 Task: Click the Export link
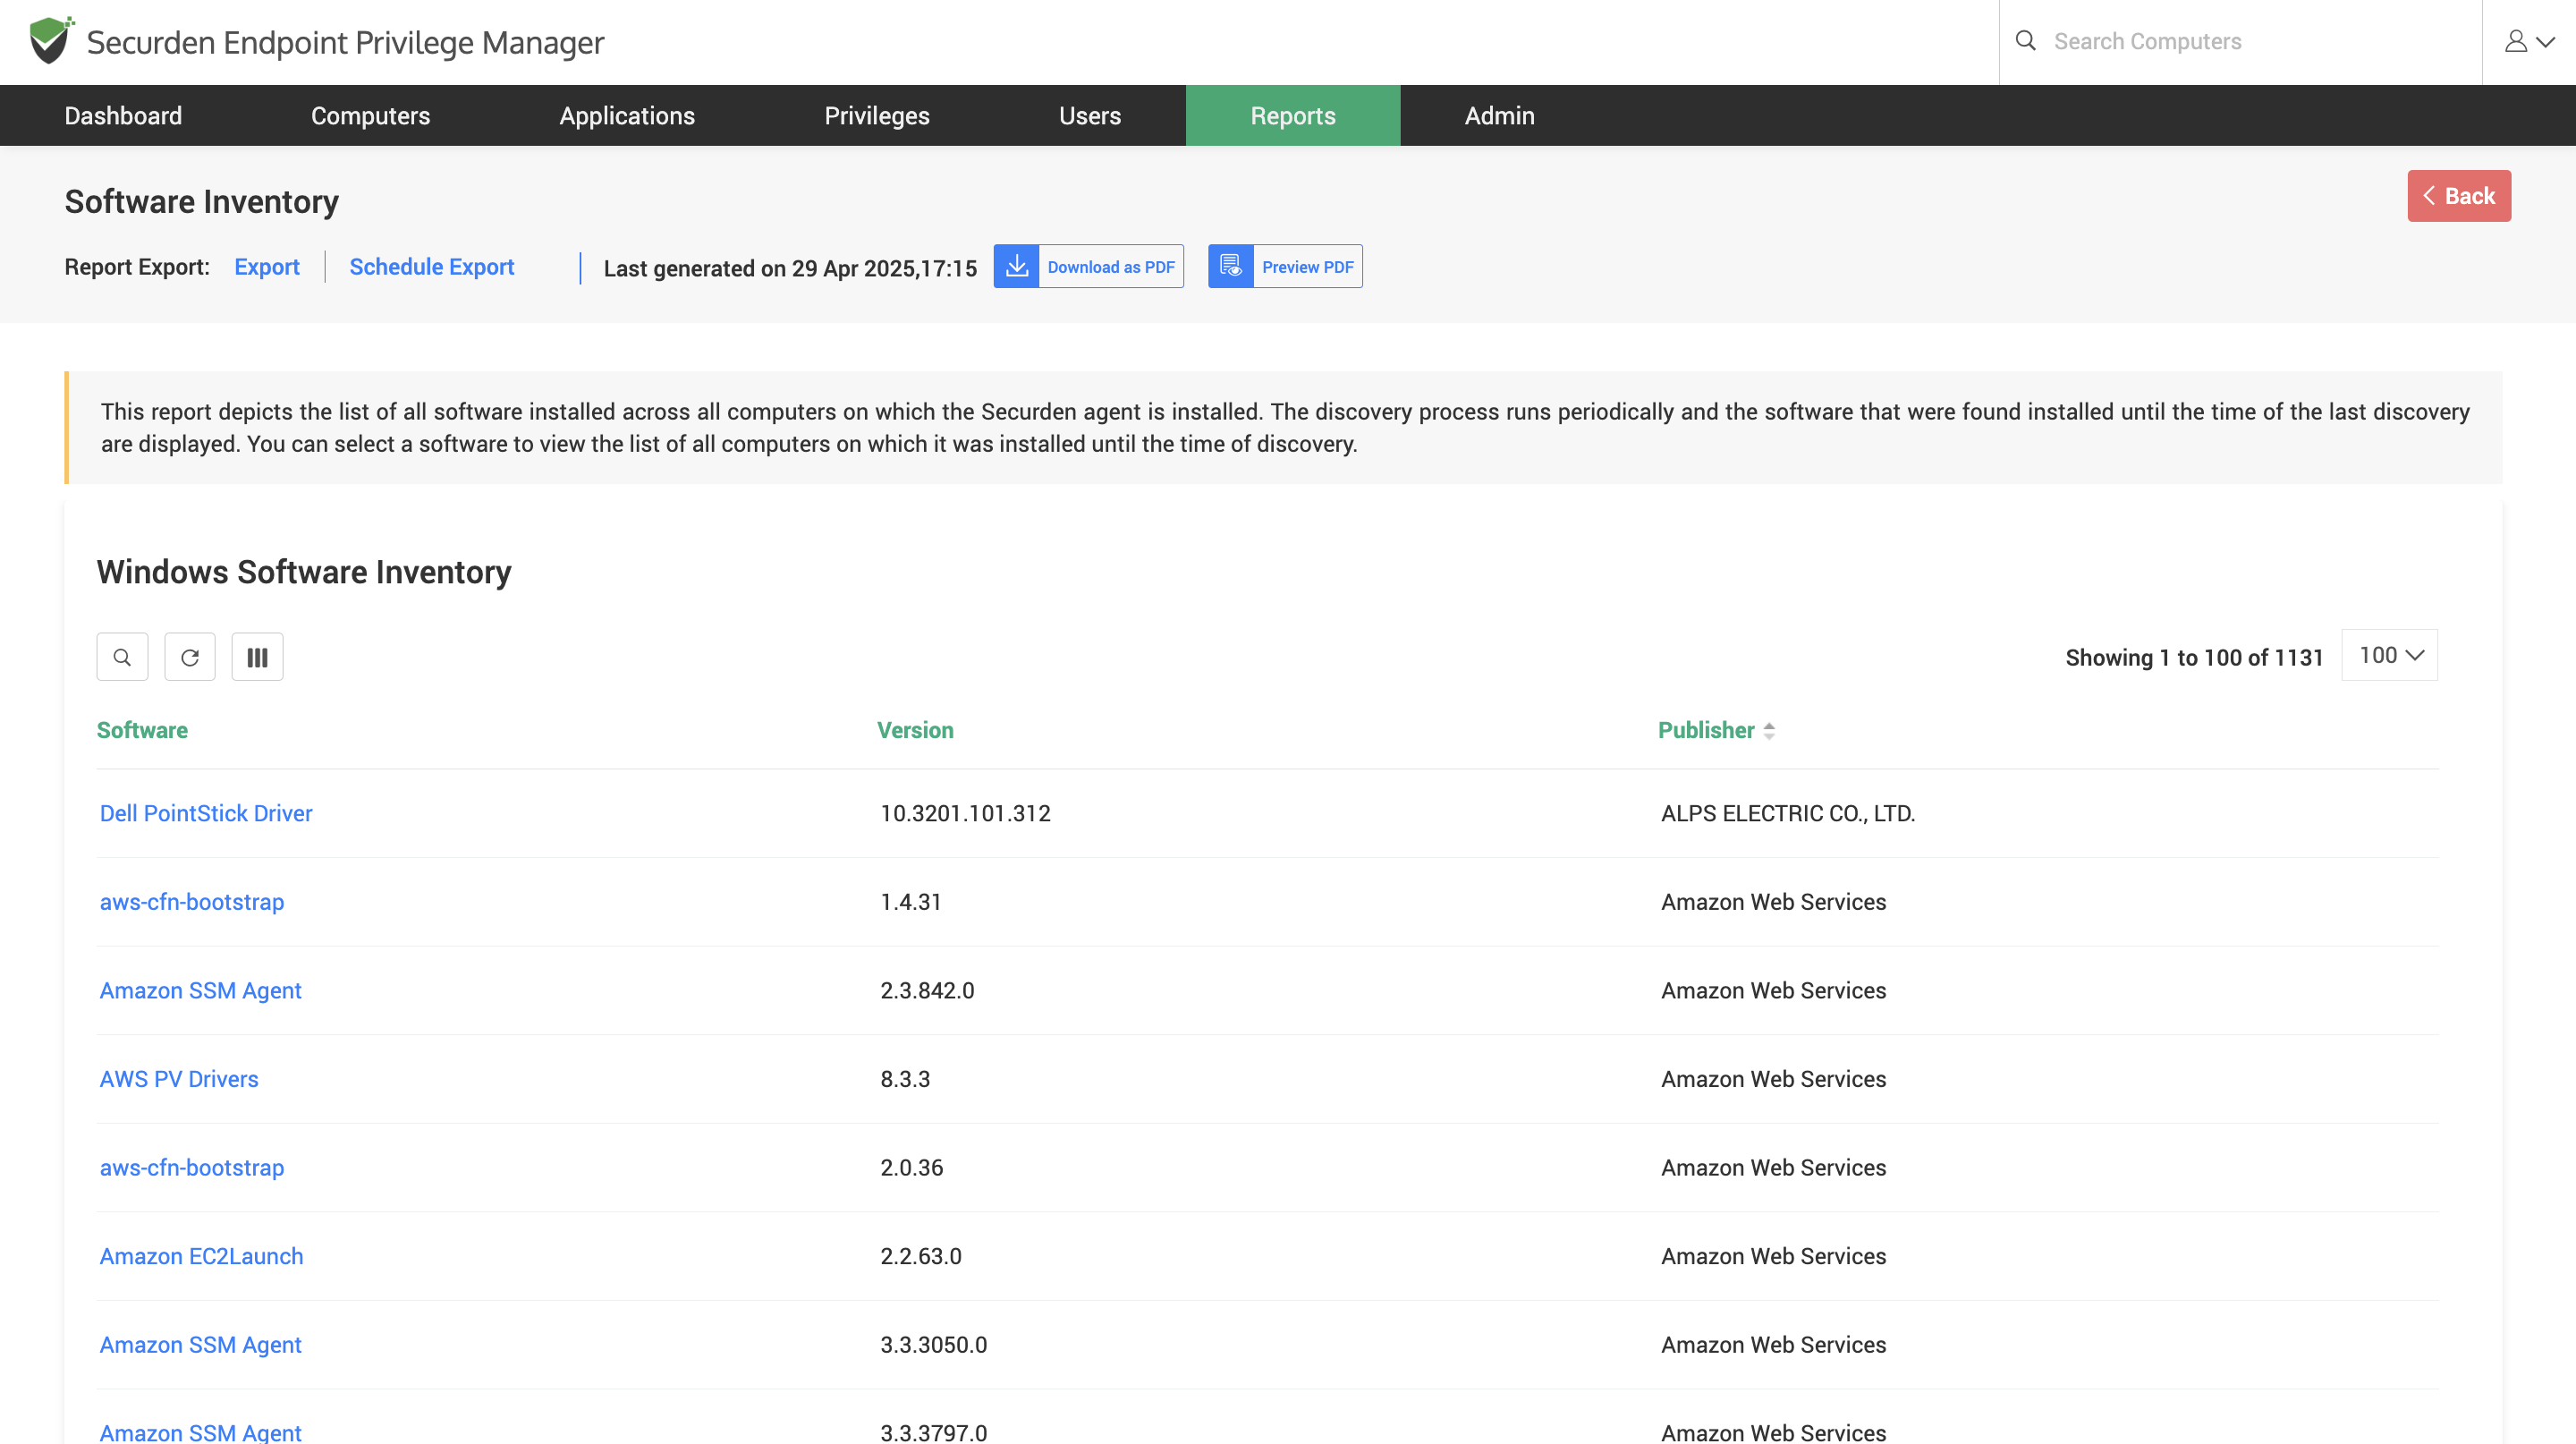point(267,267)
